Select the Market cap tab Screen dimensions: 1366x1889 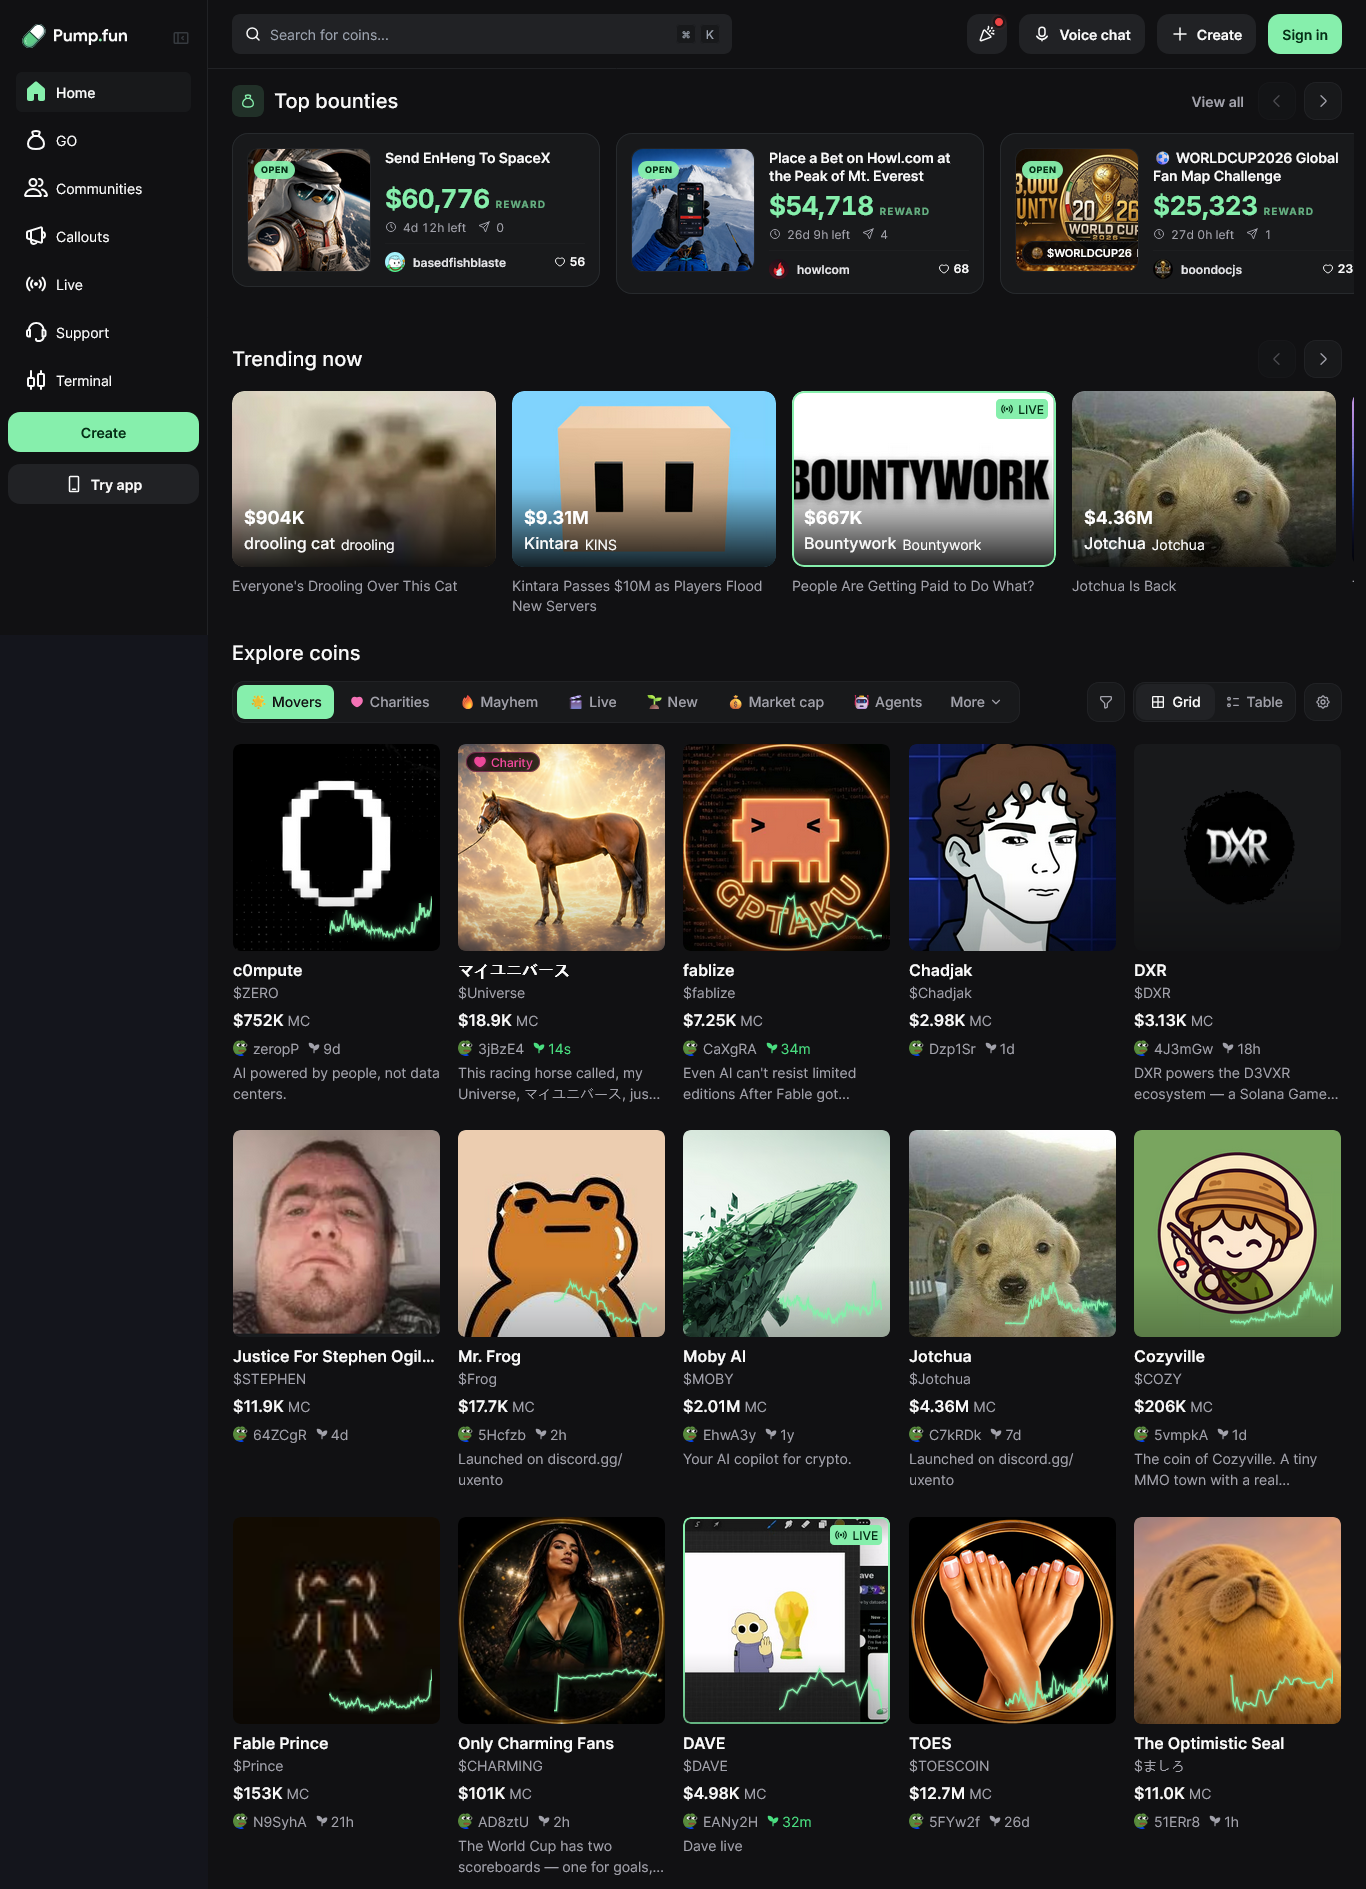click(776, 702)
